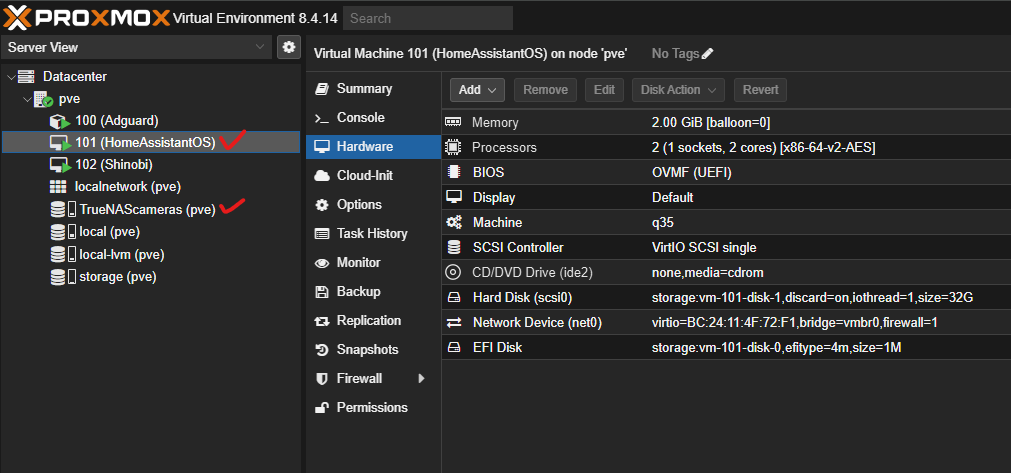Click the Processors chip icon
The height and width of the screenshot is (473, 1011).
tap(453, 147)
